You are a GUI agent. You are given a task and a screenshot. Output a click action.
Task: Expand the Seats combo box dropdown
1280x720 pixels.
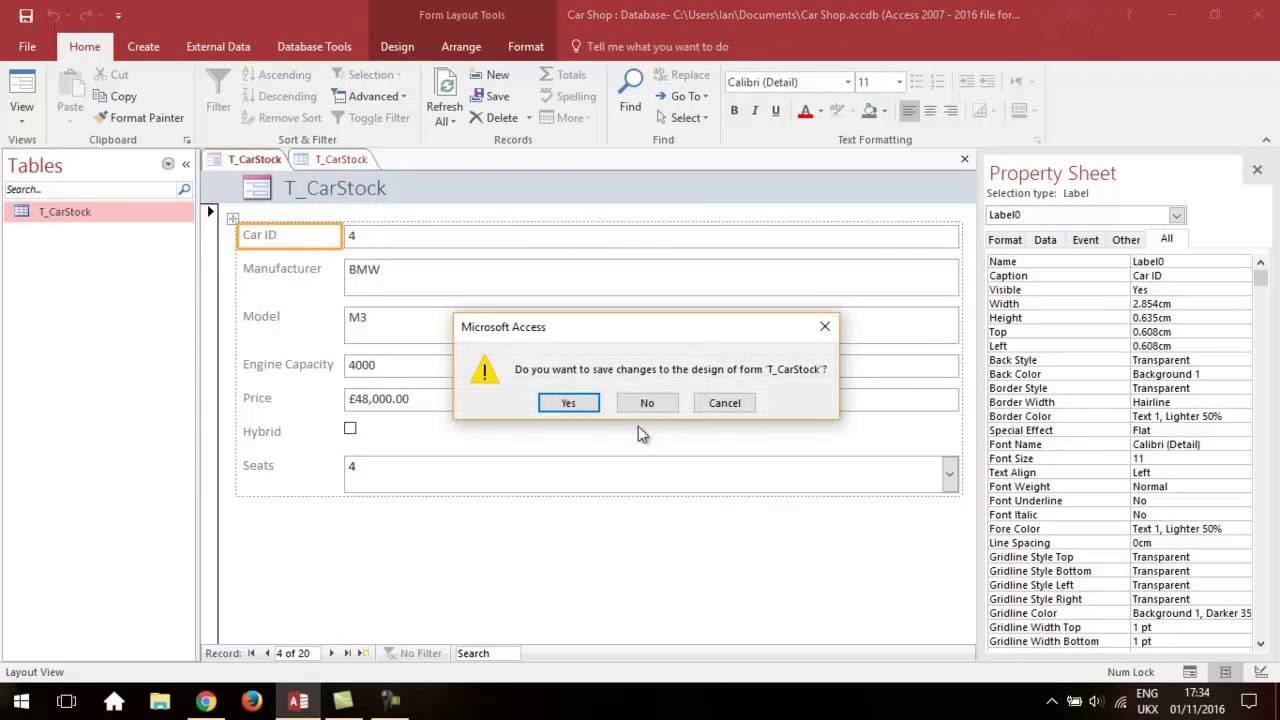tap(950, 474)
